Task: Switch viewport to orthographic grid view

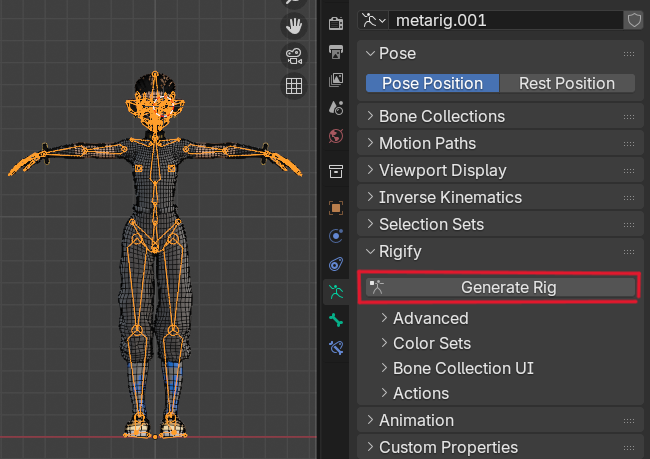Action: click(x=294, y=86)
